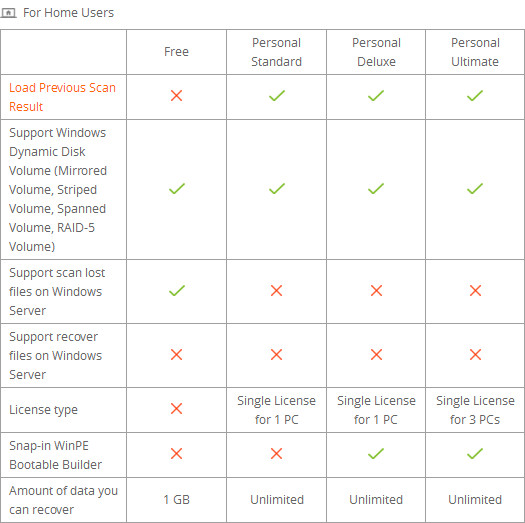Click green check for Personal Ultimate Dynamic Disk support
The image size is (525, 523).
point(475,189)
